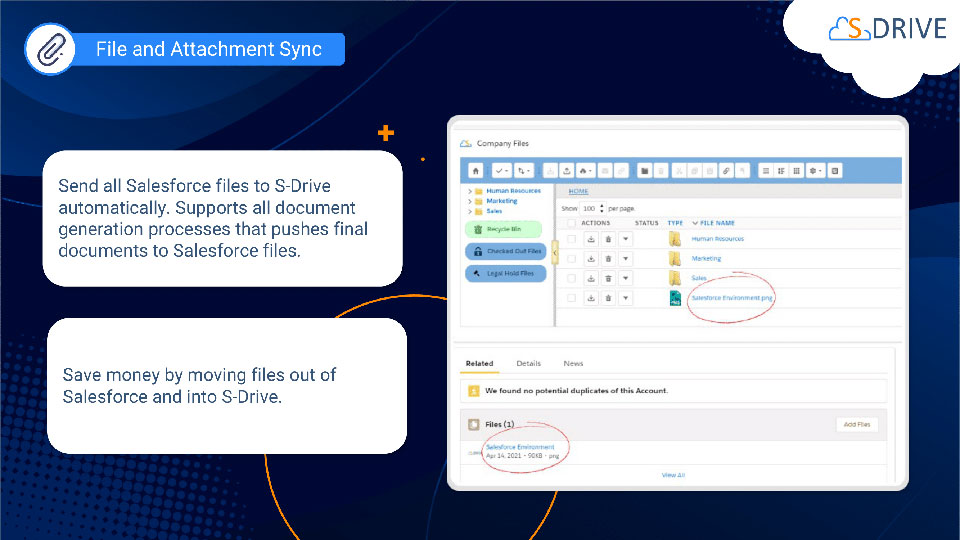The width and height of the screenshot is (960, 540).
Task: Go to Home via toolbar house icon
Action: click(x=476, y=171)
